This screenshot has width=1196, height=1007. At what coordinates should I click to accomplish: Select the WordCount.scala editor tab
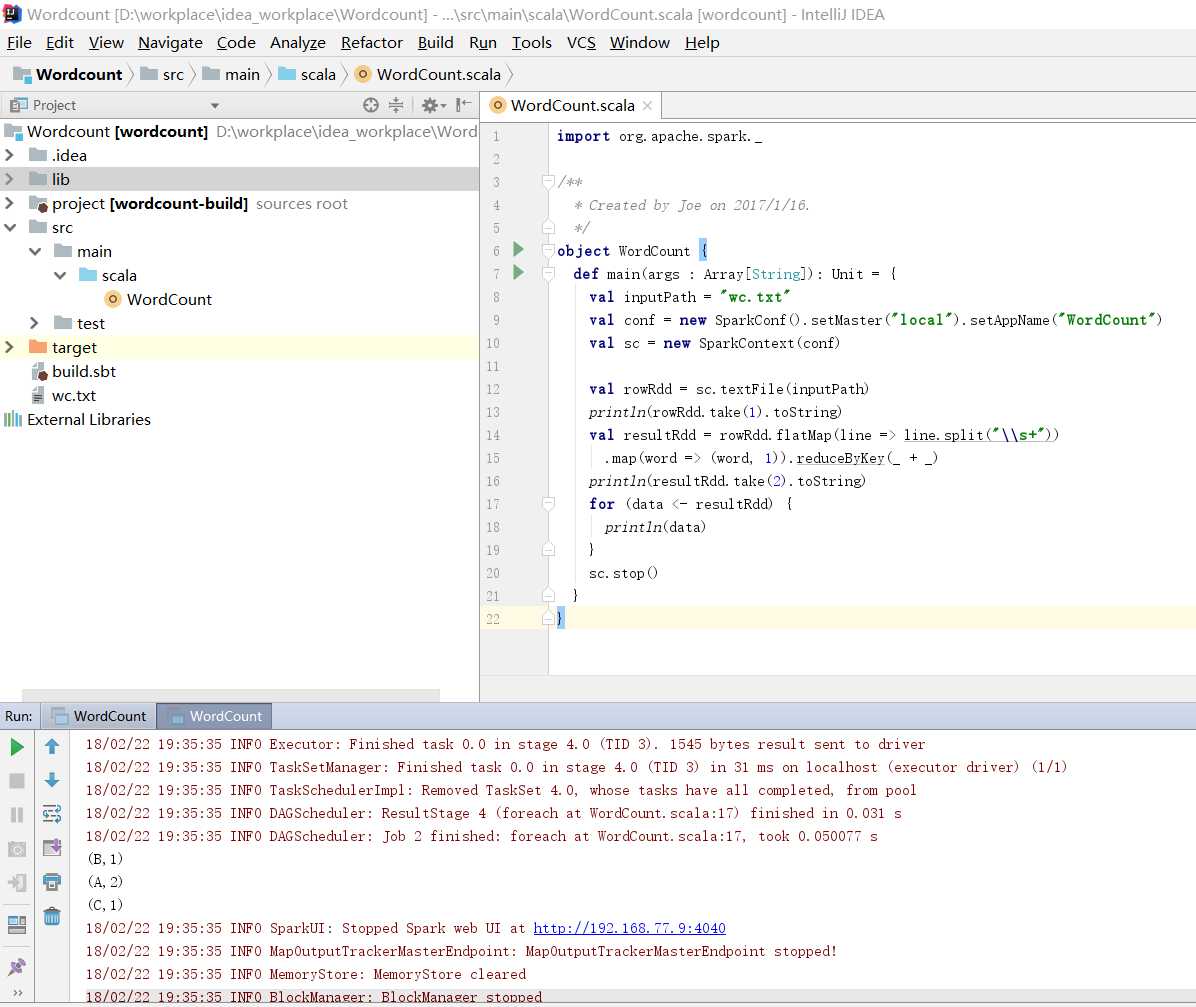pyautogui.click(x=571, y=105)
